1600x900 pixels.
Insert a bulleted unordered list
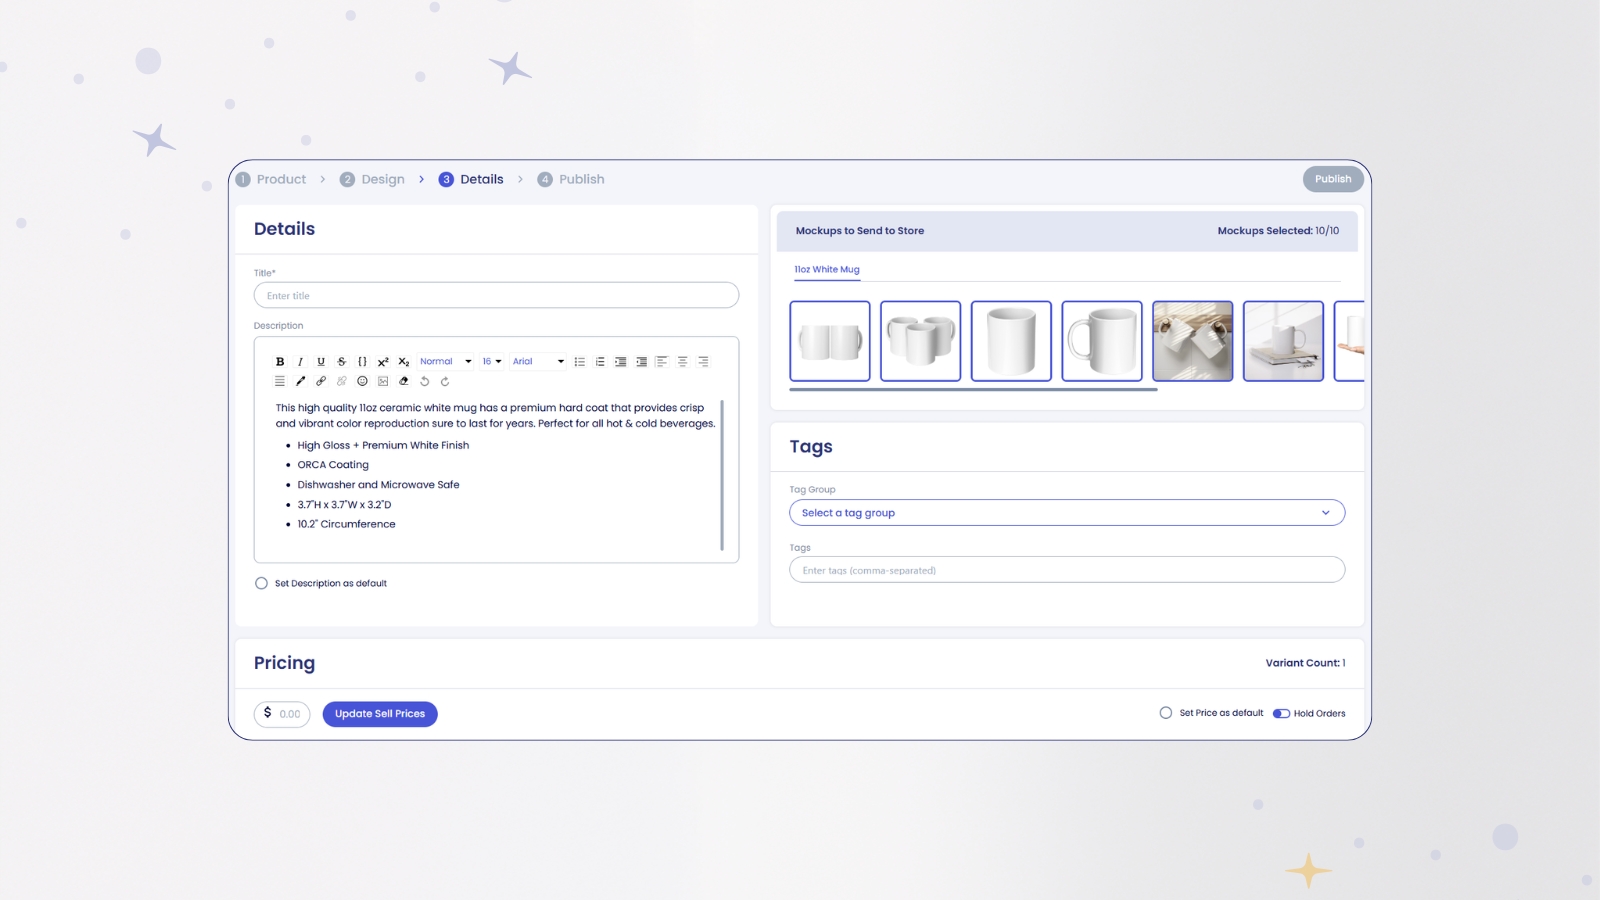tap(580, 361)
